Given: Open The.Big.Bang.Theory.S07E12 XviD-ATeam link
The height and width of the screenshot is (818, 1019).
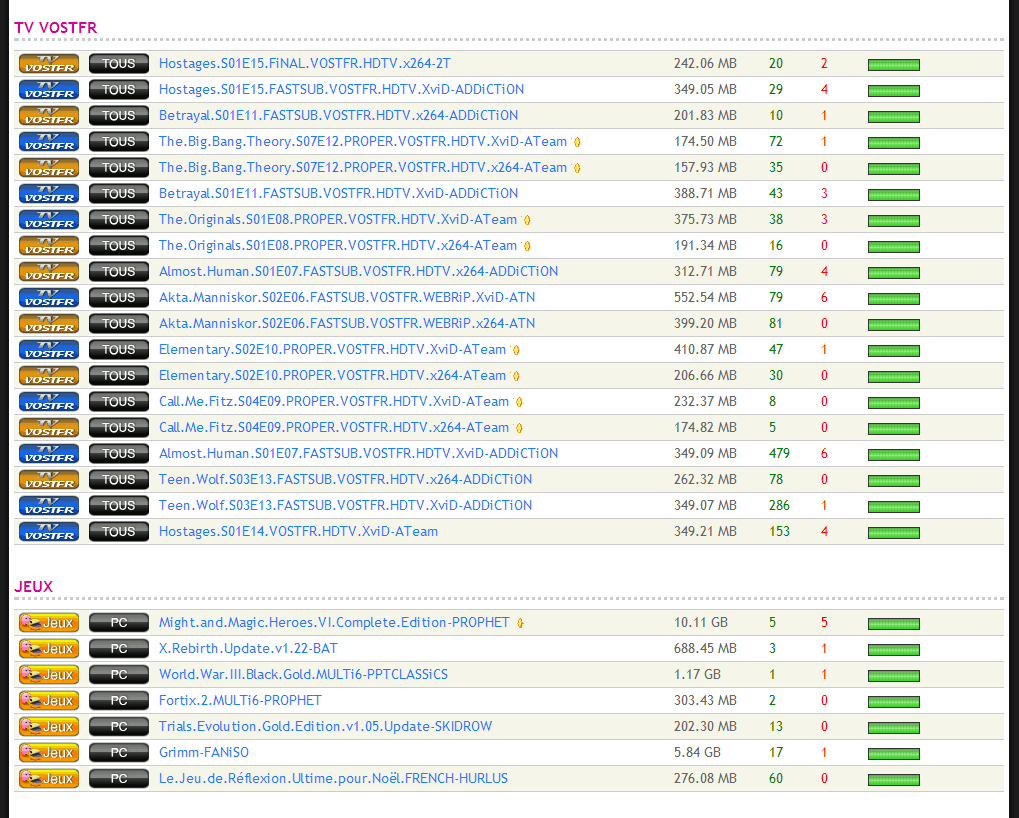Looking at the screenshot, I should click(x=363, y=142).
